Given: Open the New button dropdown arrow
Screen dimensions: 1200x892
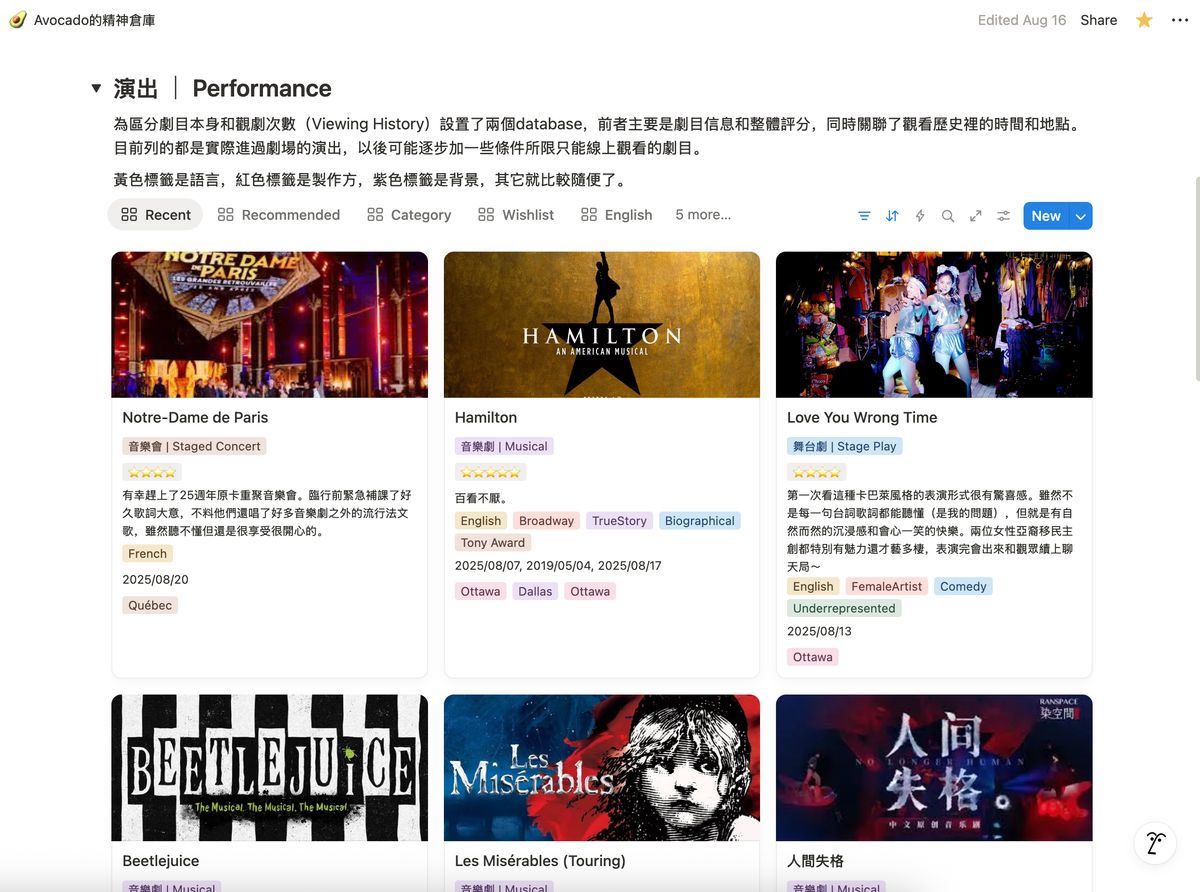Looking at the screenshot, I should pyautogui.click(x=1081, y=216).
